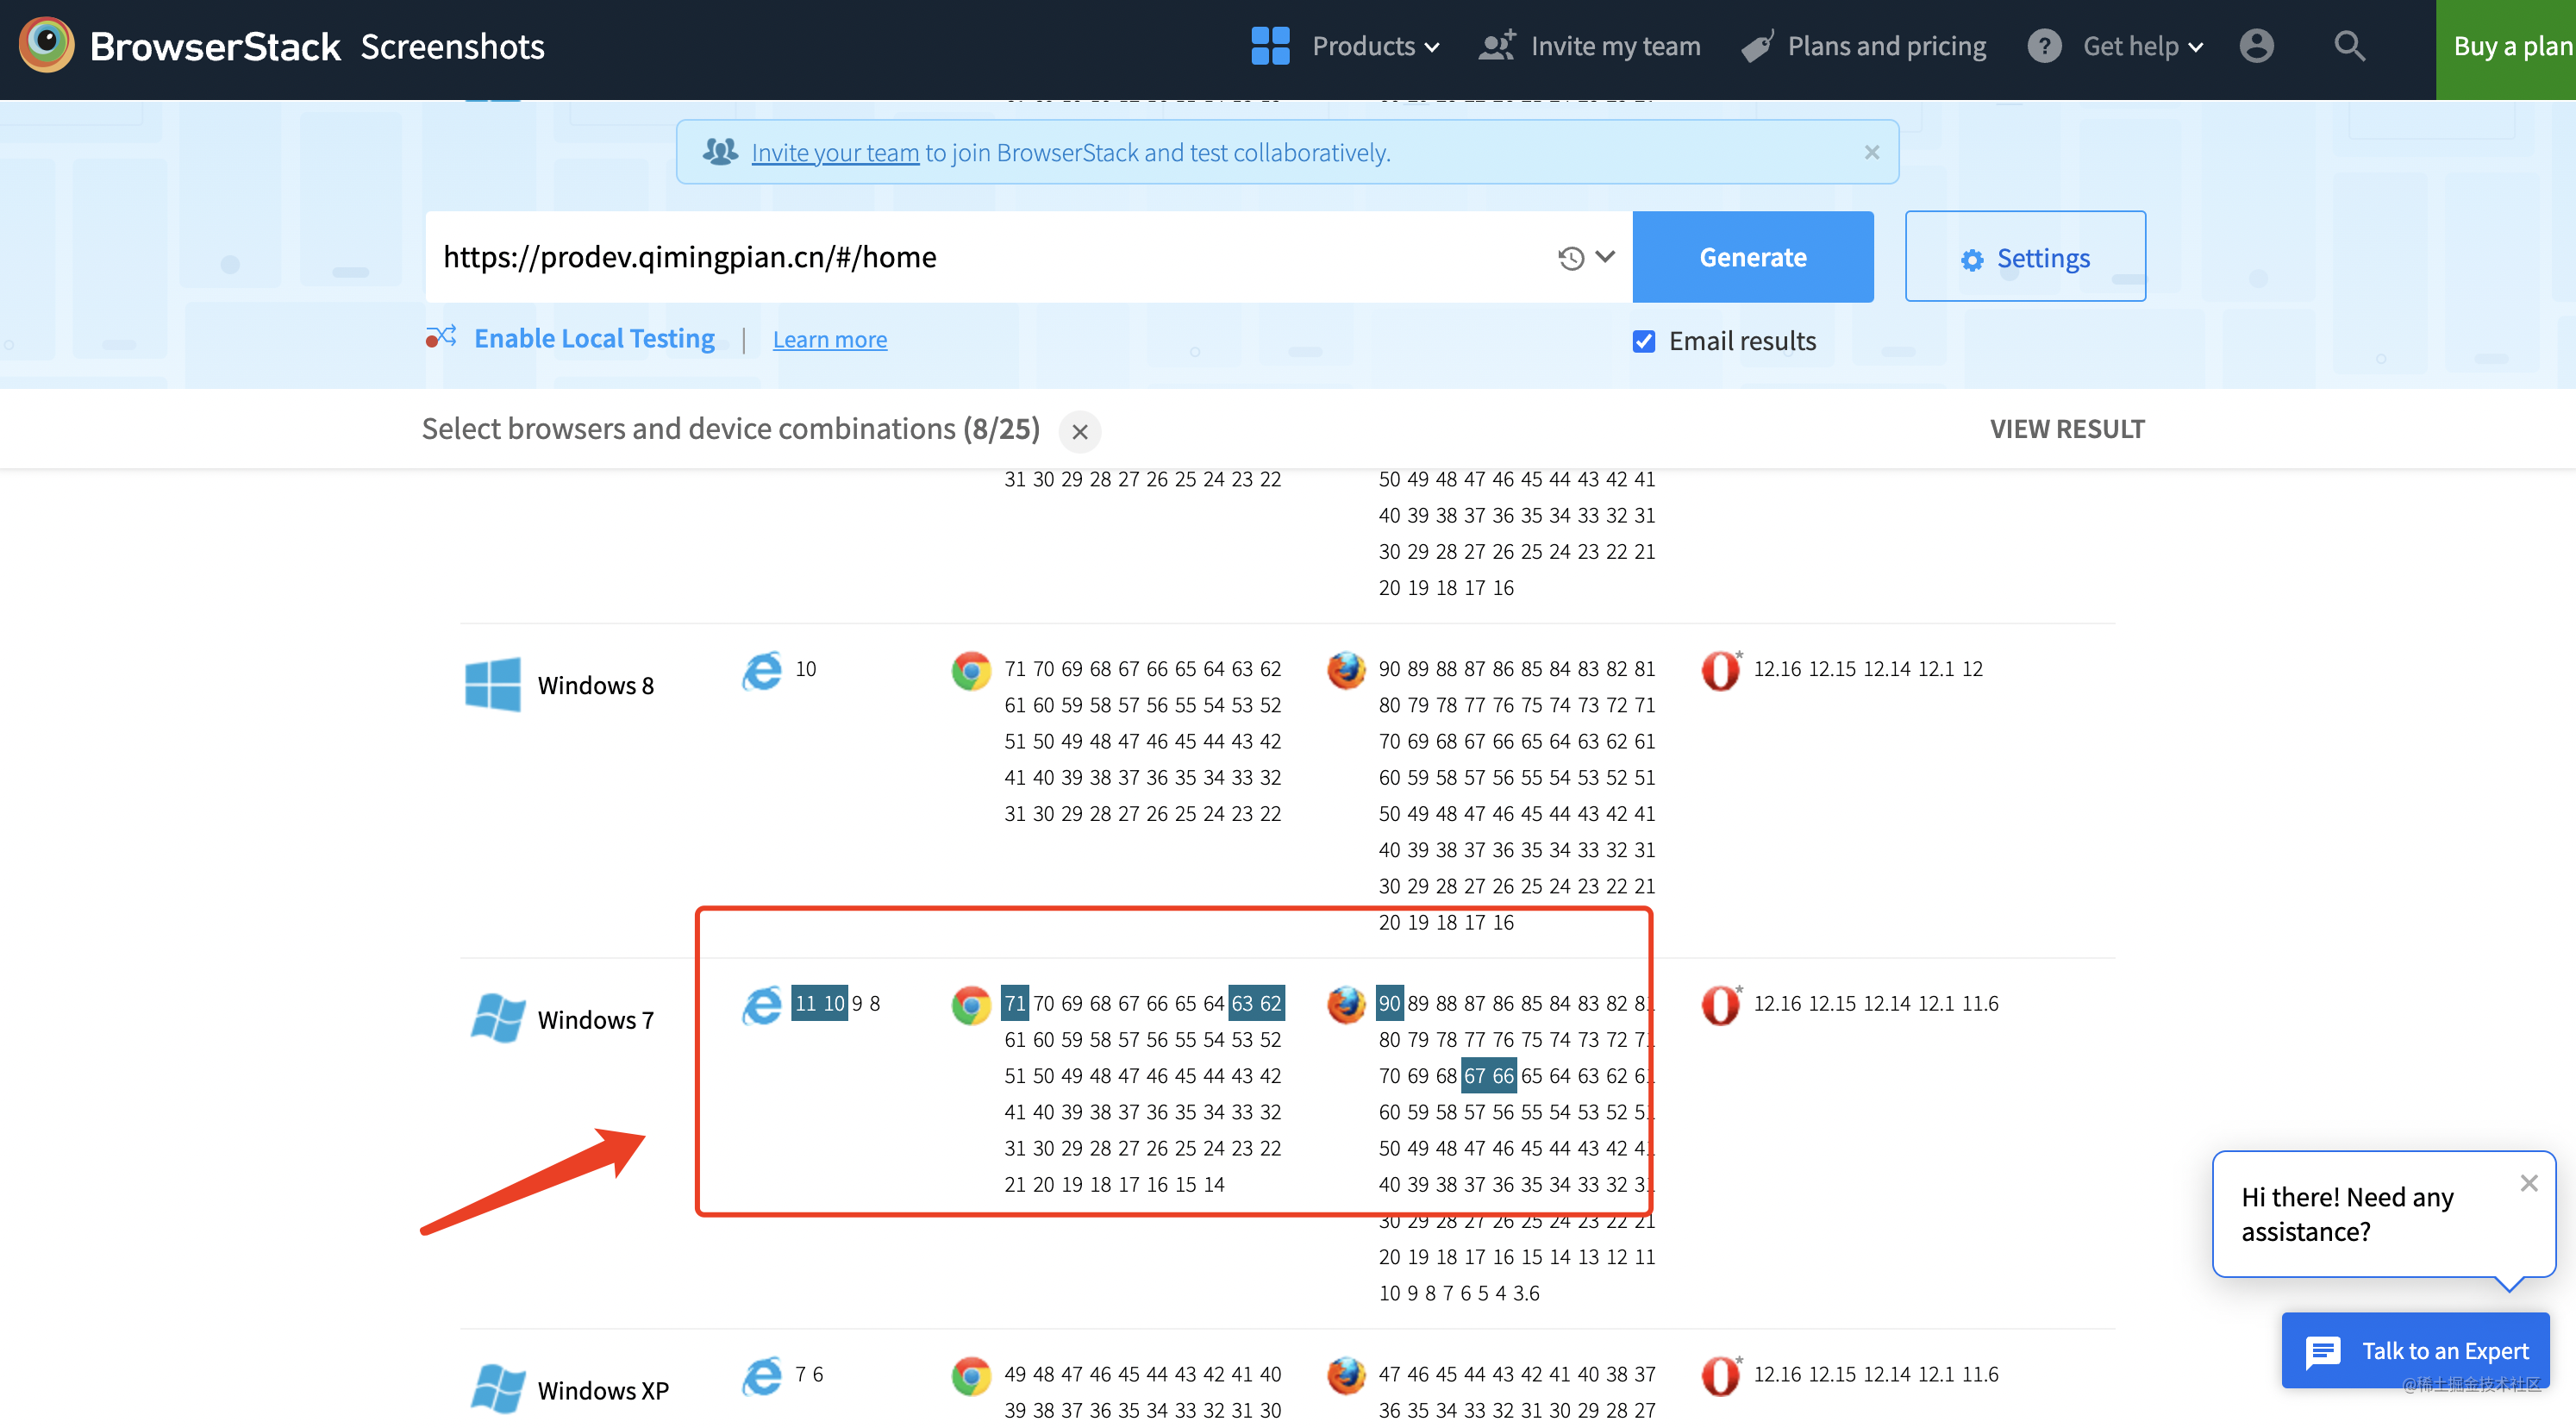Screen dimensions: 2576x1428
Task: Click VIEW RESULT tab
Action: point(2066,429)
